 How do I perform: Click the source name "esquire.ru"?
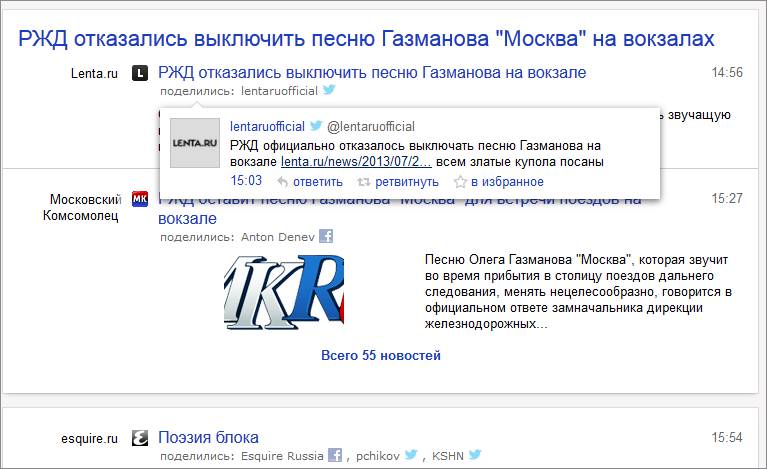point(90,439)
